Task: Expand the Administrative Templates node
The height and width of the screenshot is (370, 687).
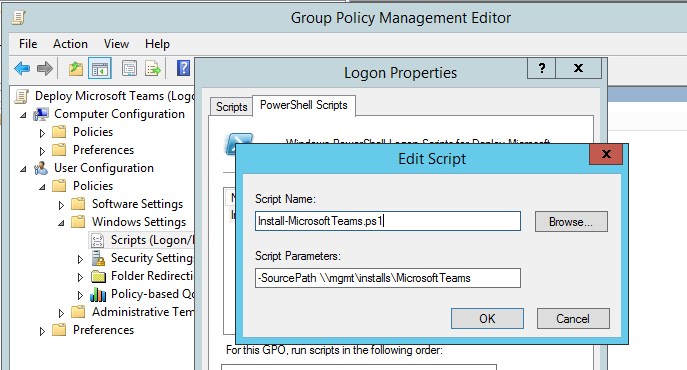Action: (x=61, y=313)
